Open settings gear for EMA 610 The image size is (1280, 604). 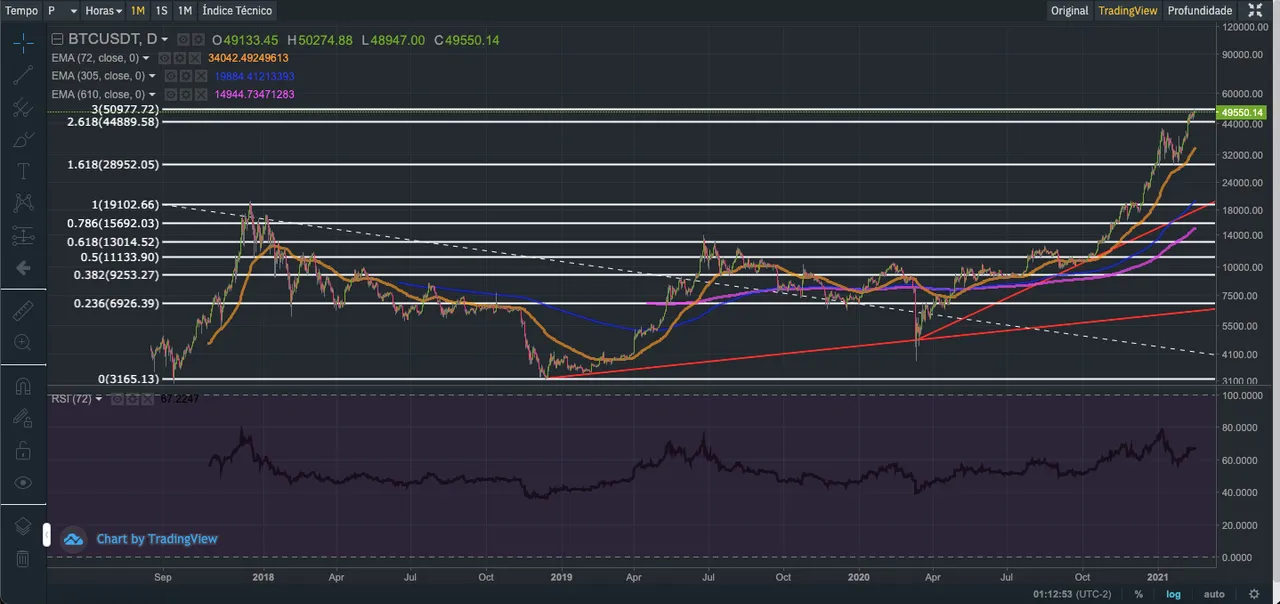[x=185, y=94]
